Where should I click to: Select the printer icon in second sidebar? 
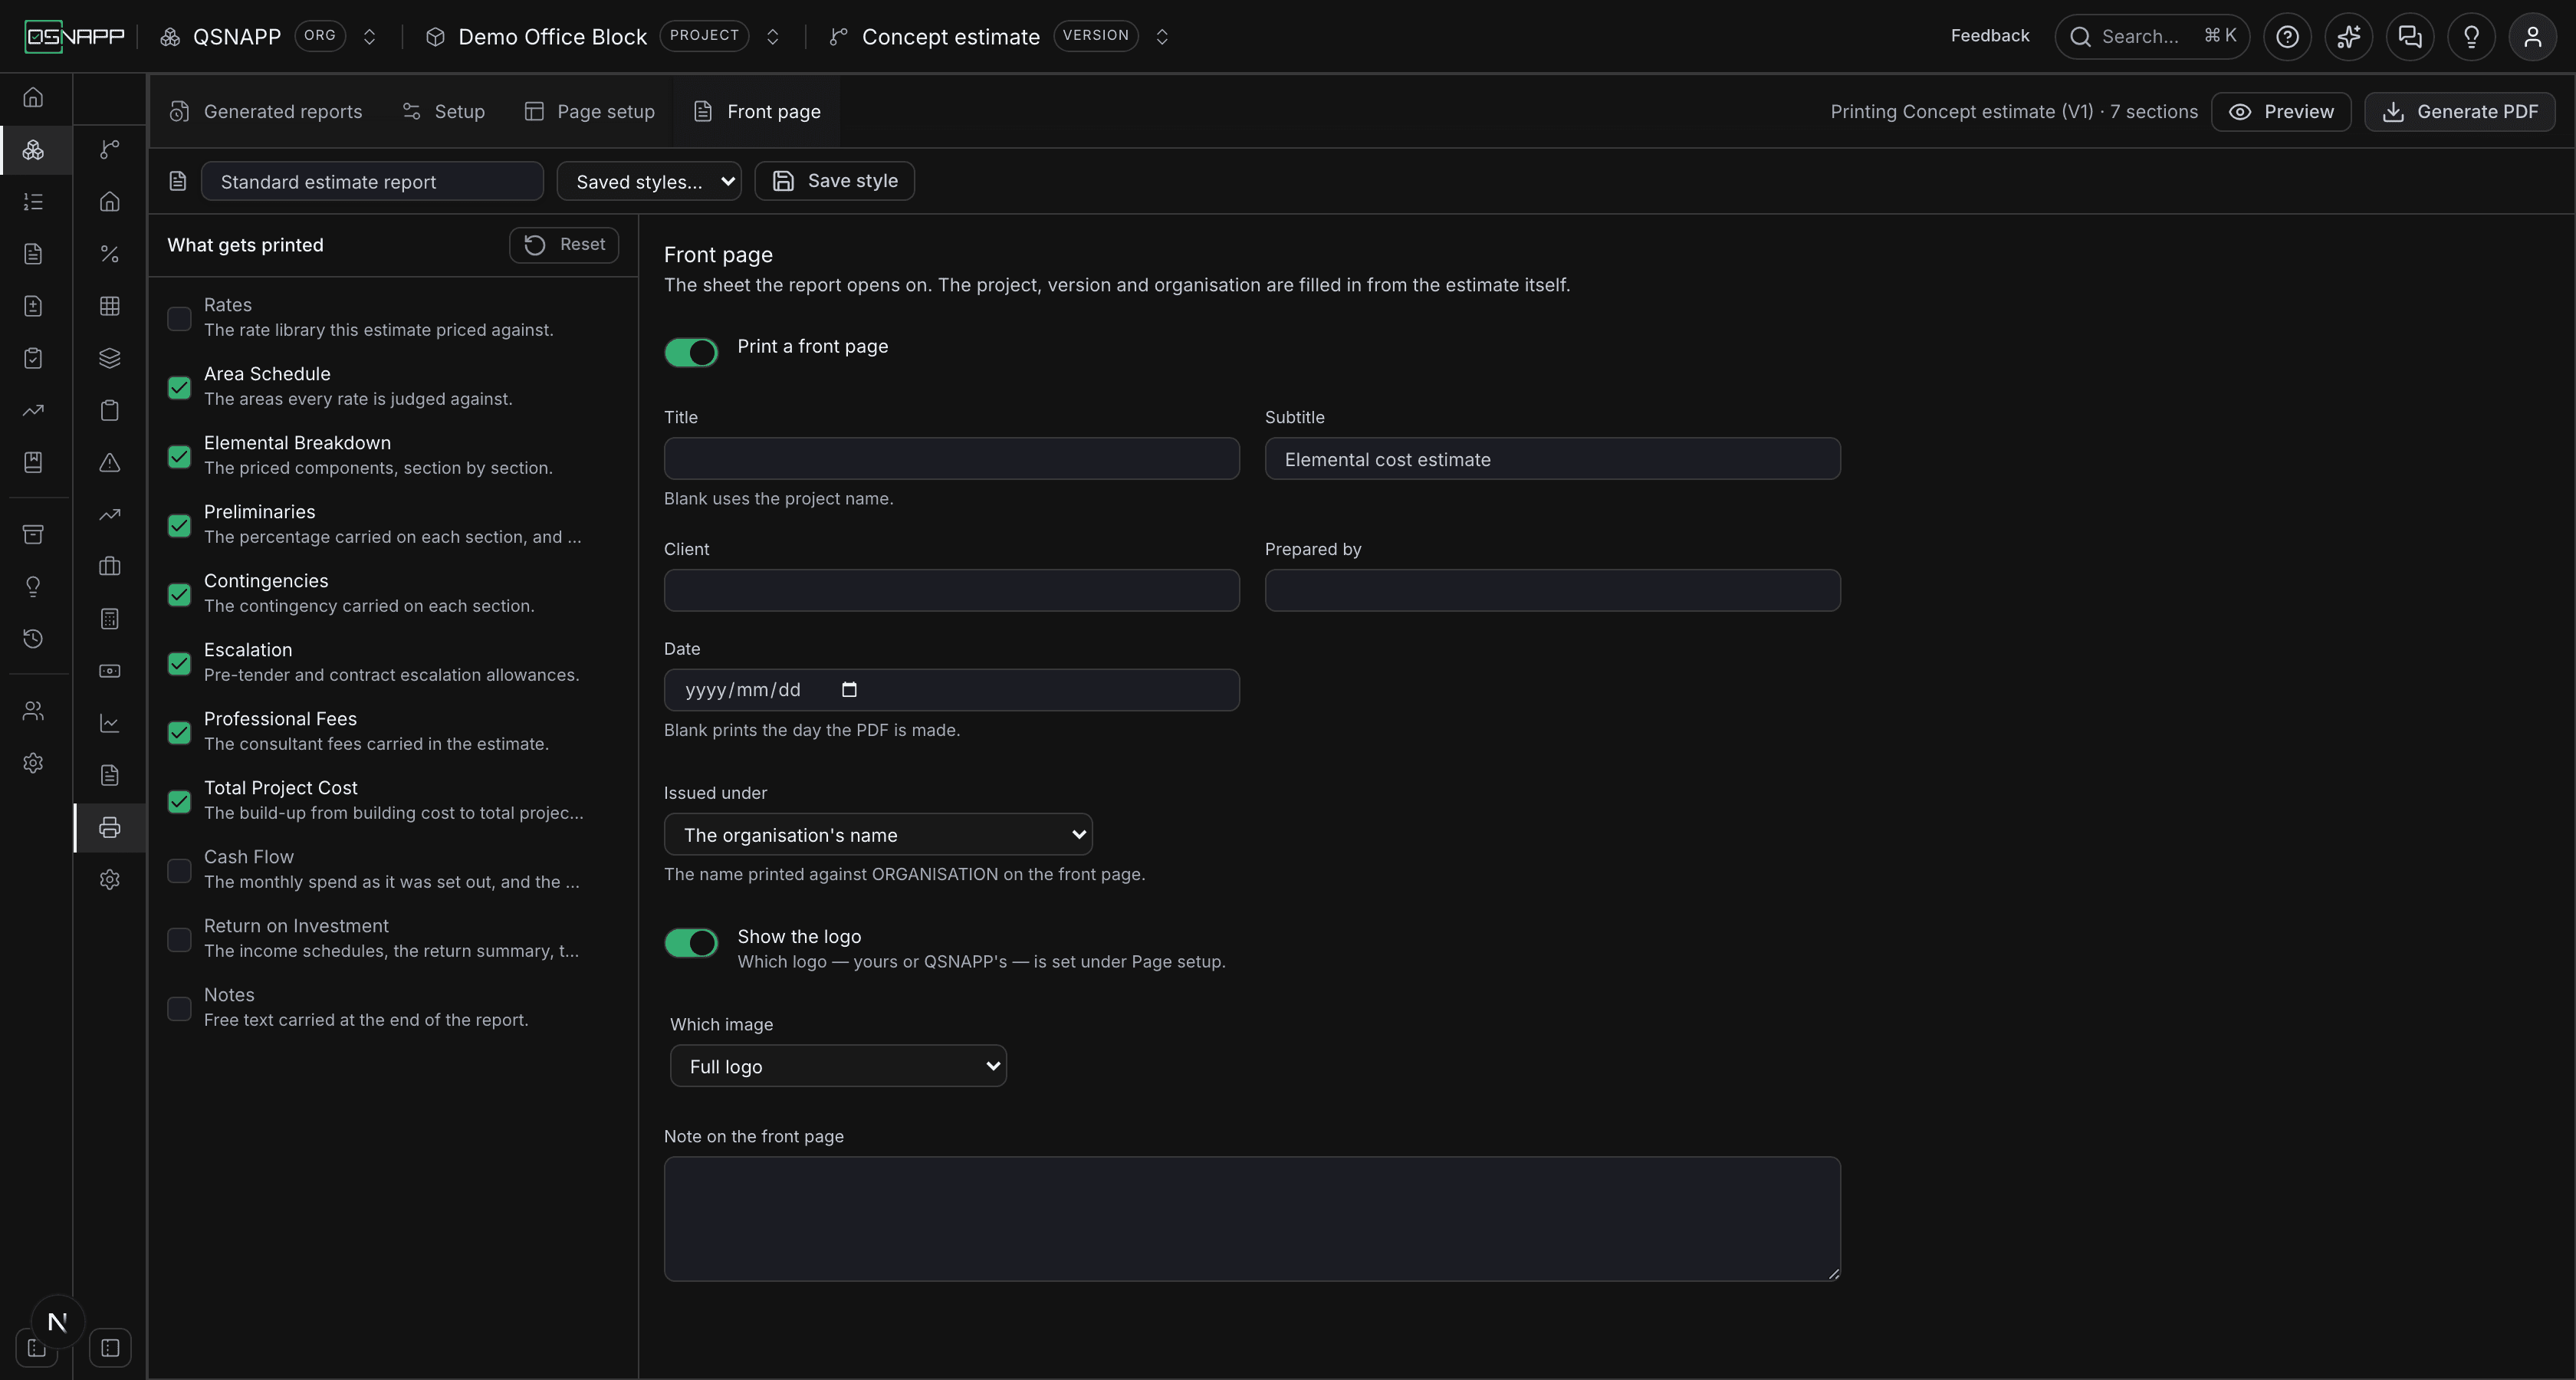110,827
